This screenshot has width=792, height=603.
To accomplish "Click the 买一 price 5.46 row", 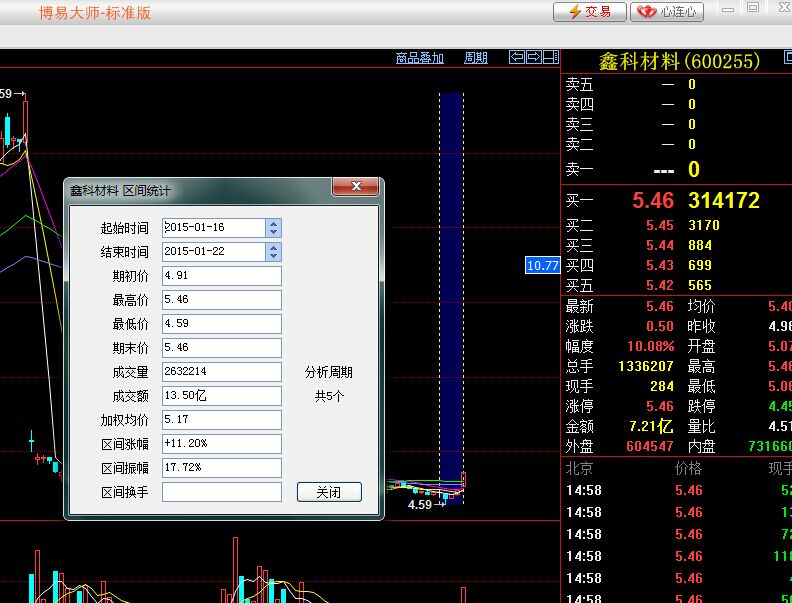I will tap(654, 201).
